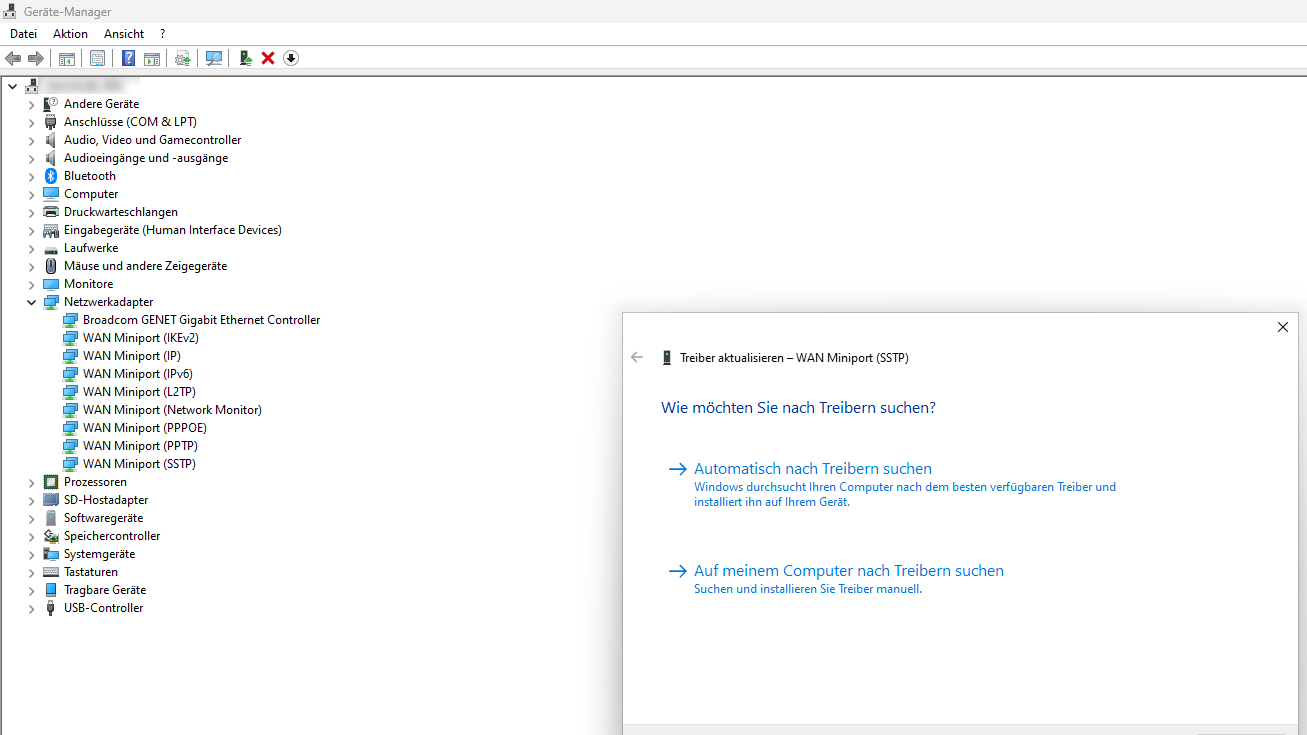Toggle the console tree toolbar icon
1307x735 pixels.
(67, 58)
